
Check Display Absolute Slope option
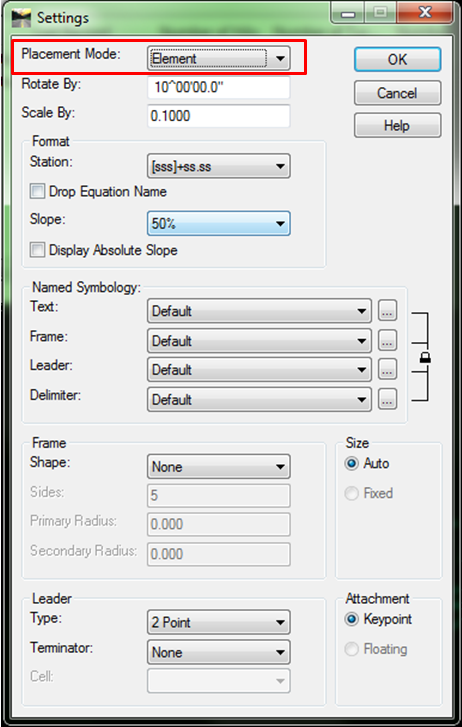tap(38, 250)
